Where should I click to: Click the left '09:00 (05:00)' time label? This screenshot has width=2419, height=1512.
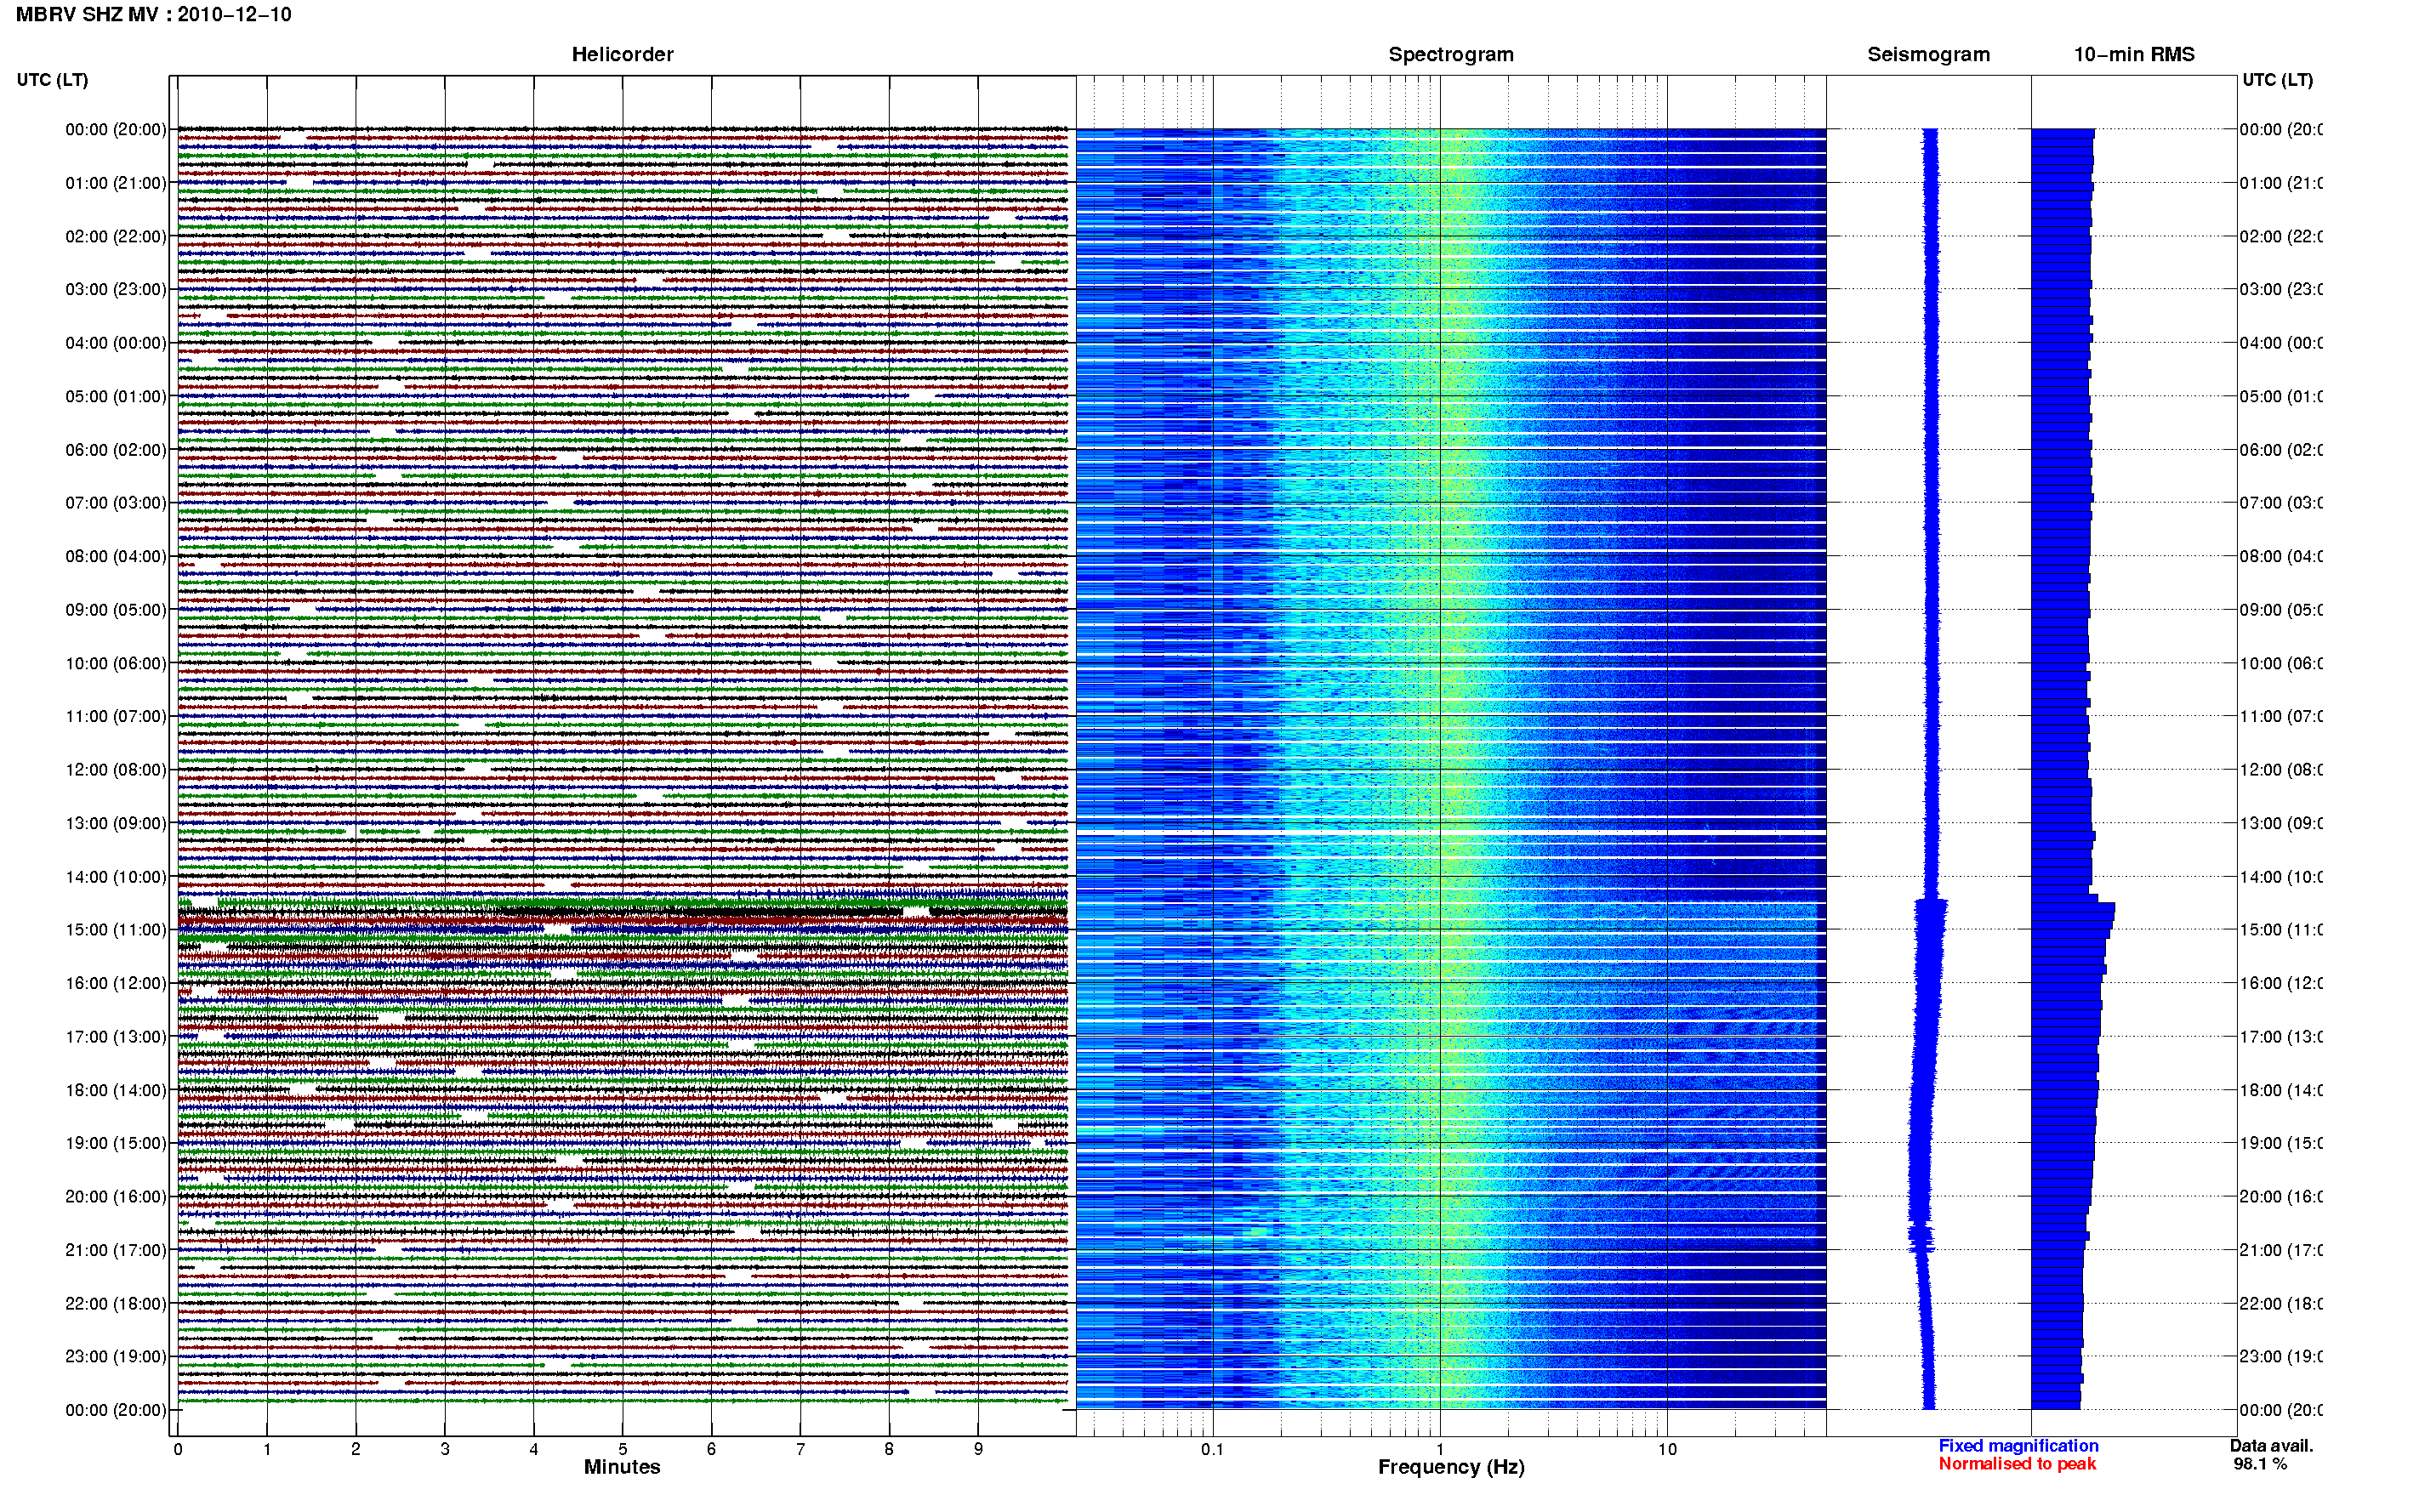tap(116, 610)
